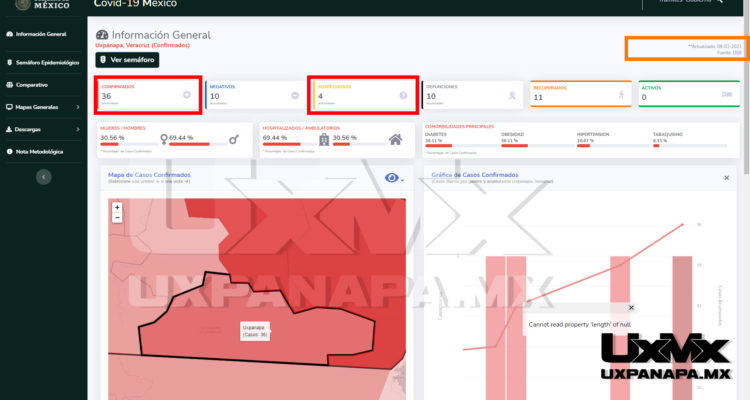Click the Hipertensión comorbidity progress bar
Screen dimensions: 750x400
[x=612, y=145]
